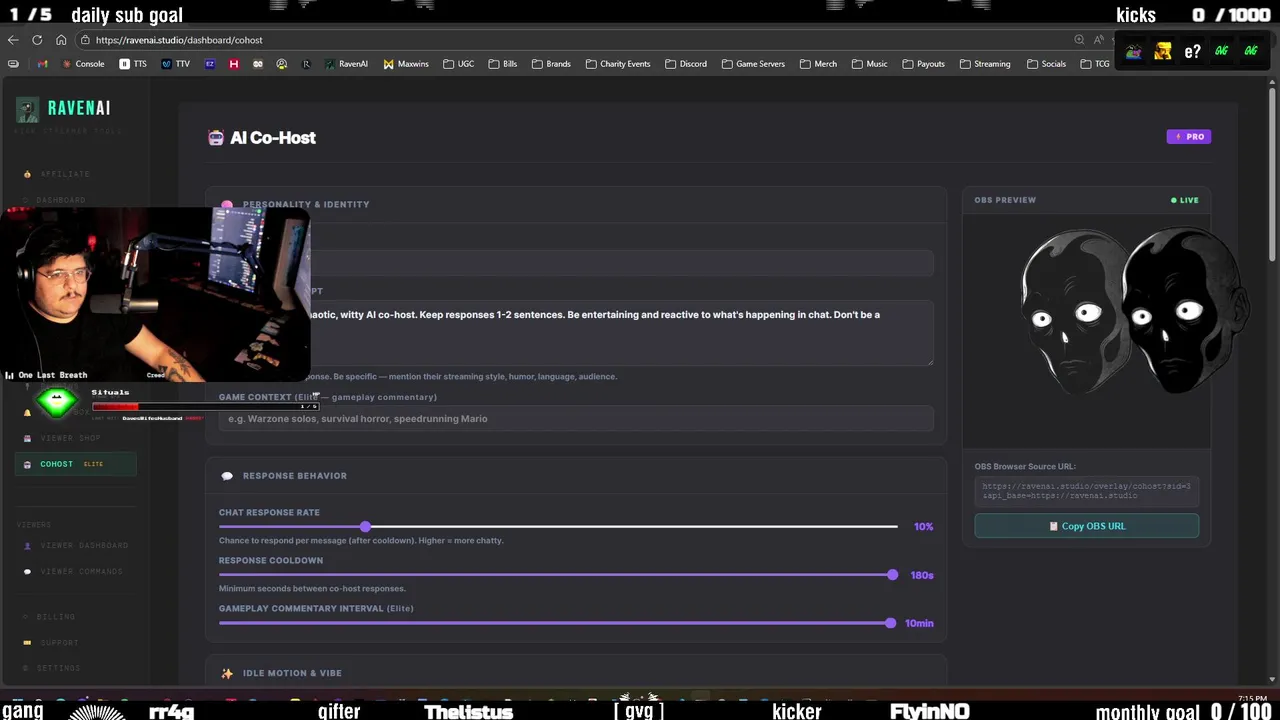Open the red H bookmark icon
This screenshot has height=720, width=1280.
point(234,64)
